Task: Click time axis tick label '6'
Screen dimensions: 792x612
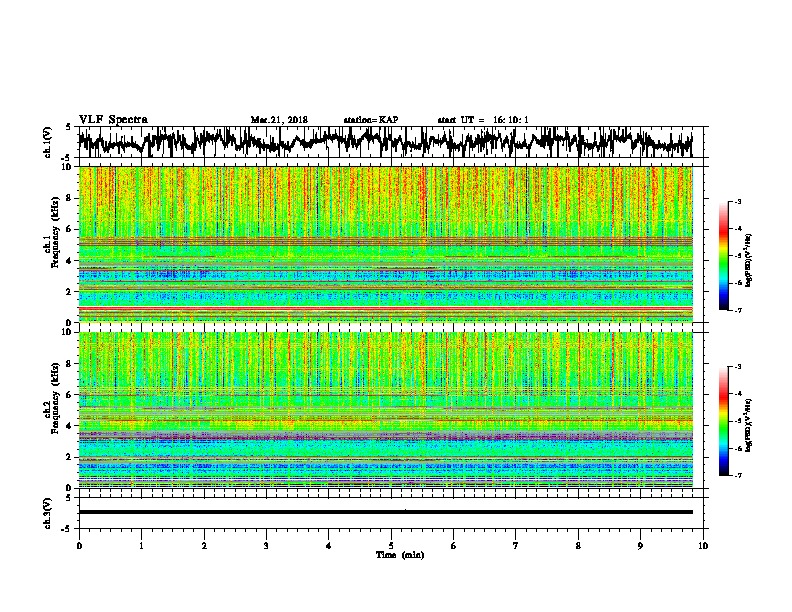Action: point(453,546)
